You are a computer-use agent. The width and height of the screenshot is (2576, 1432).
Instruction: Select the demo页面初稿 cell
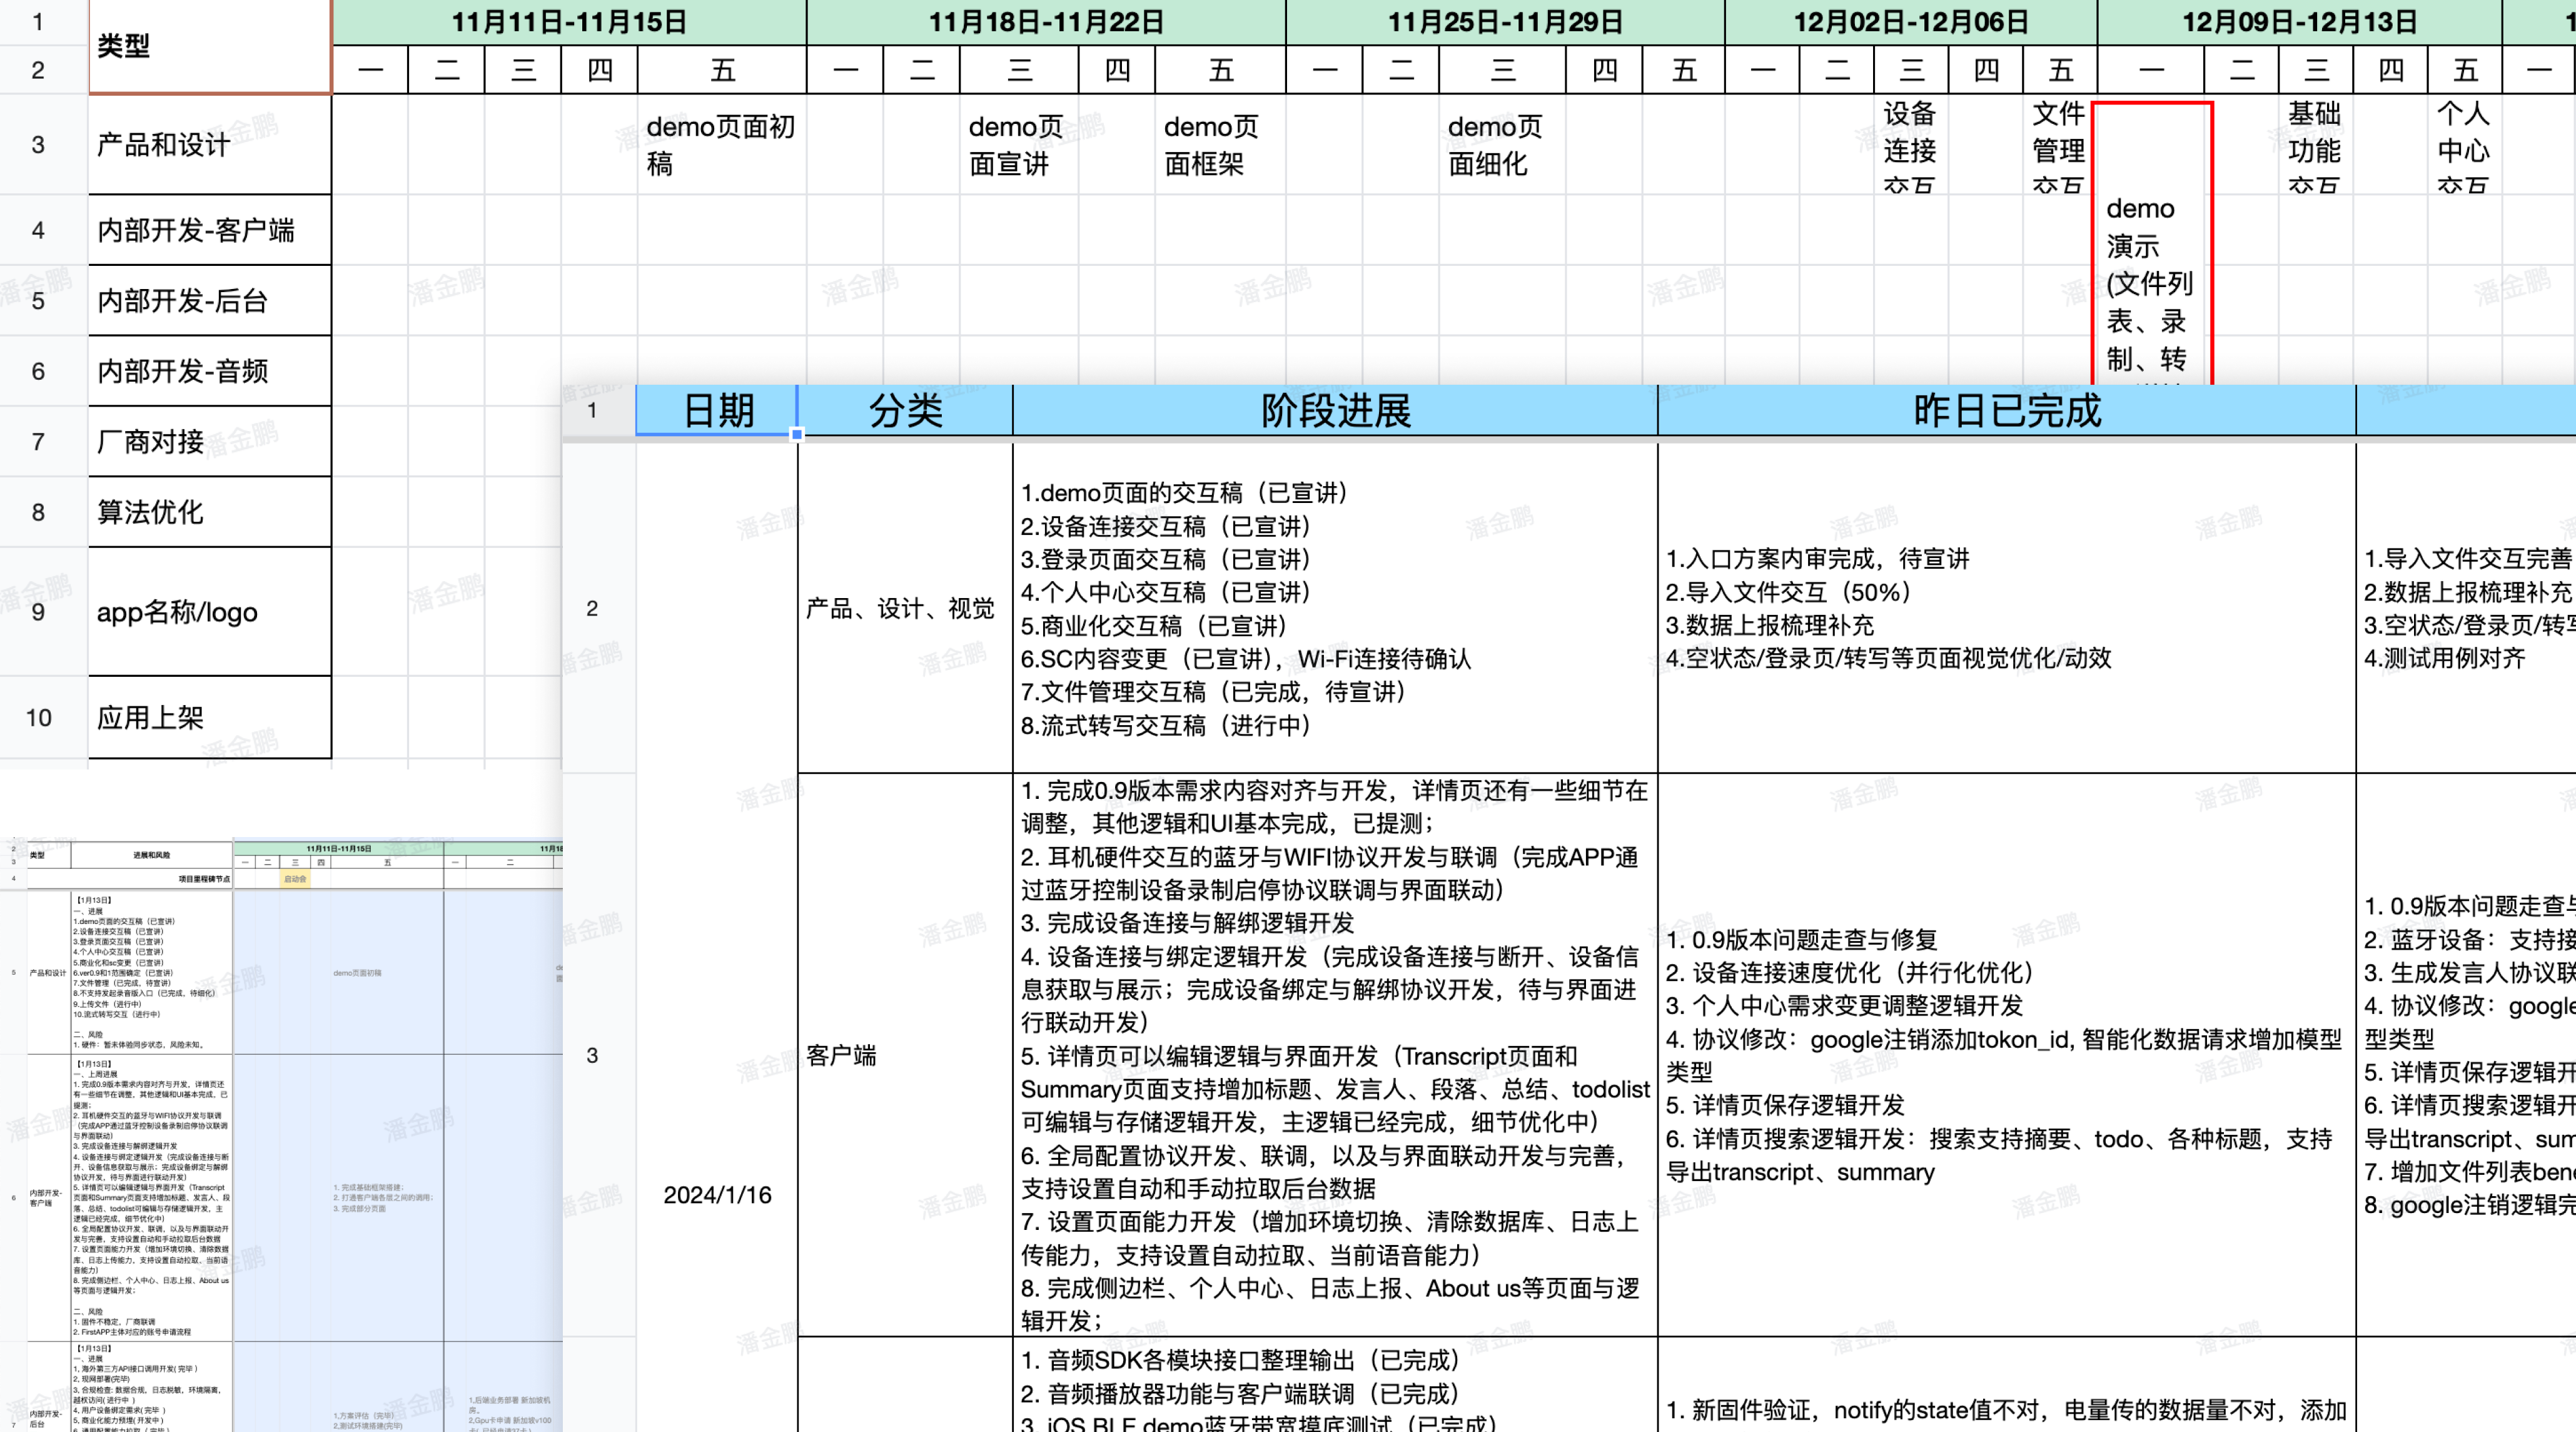[x=722, y=145]
